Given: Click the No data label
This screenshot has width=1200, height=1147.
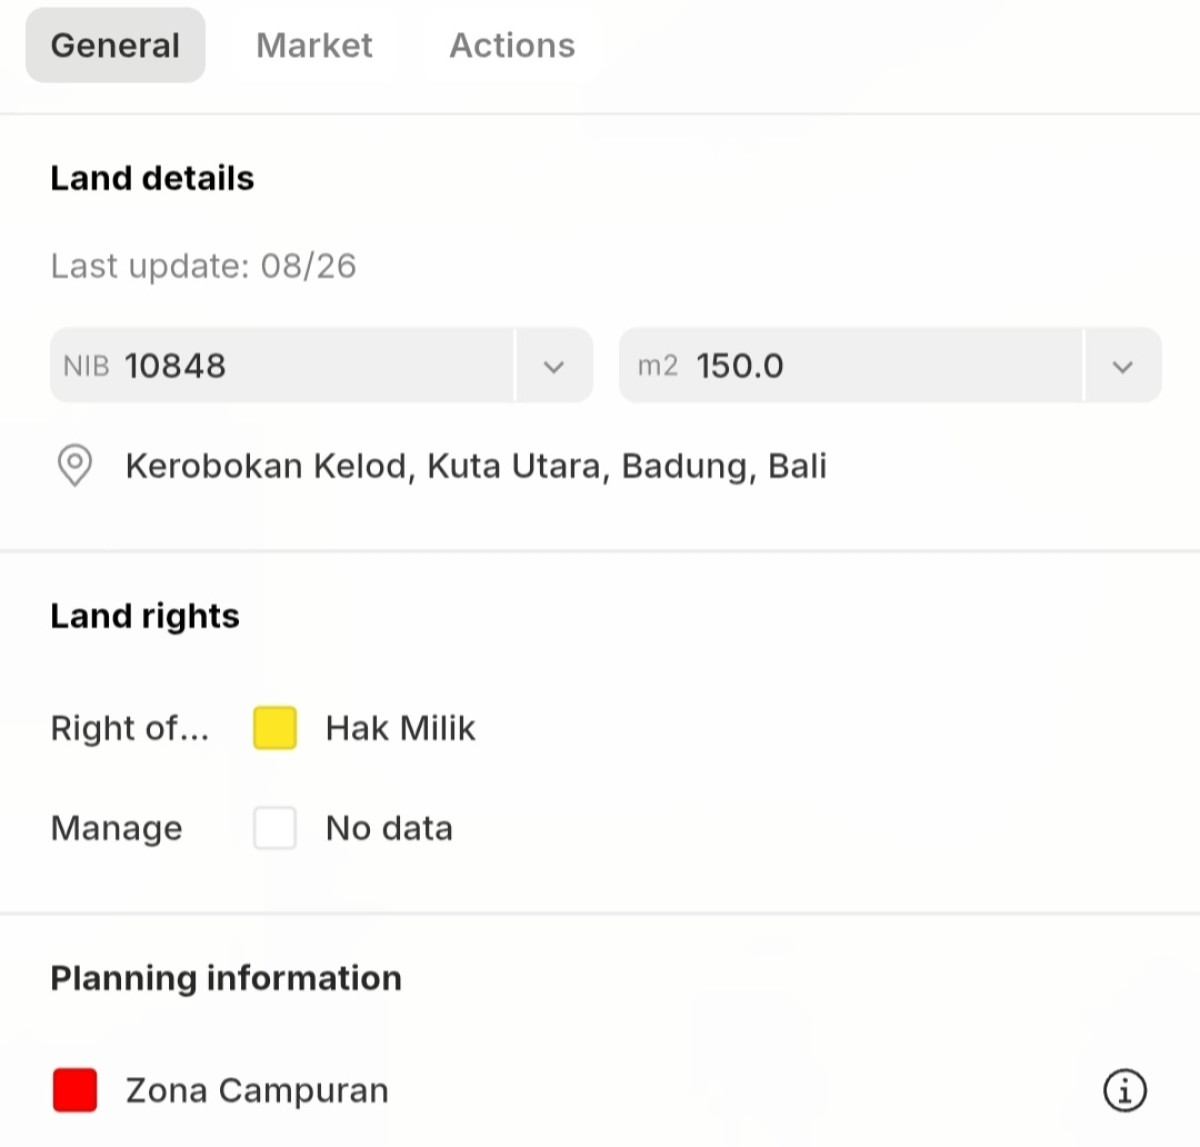Looking at the screenshot, I should (389, 828).
